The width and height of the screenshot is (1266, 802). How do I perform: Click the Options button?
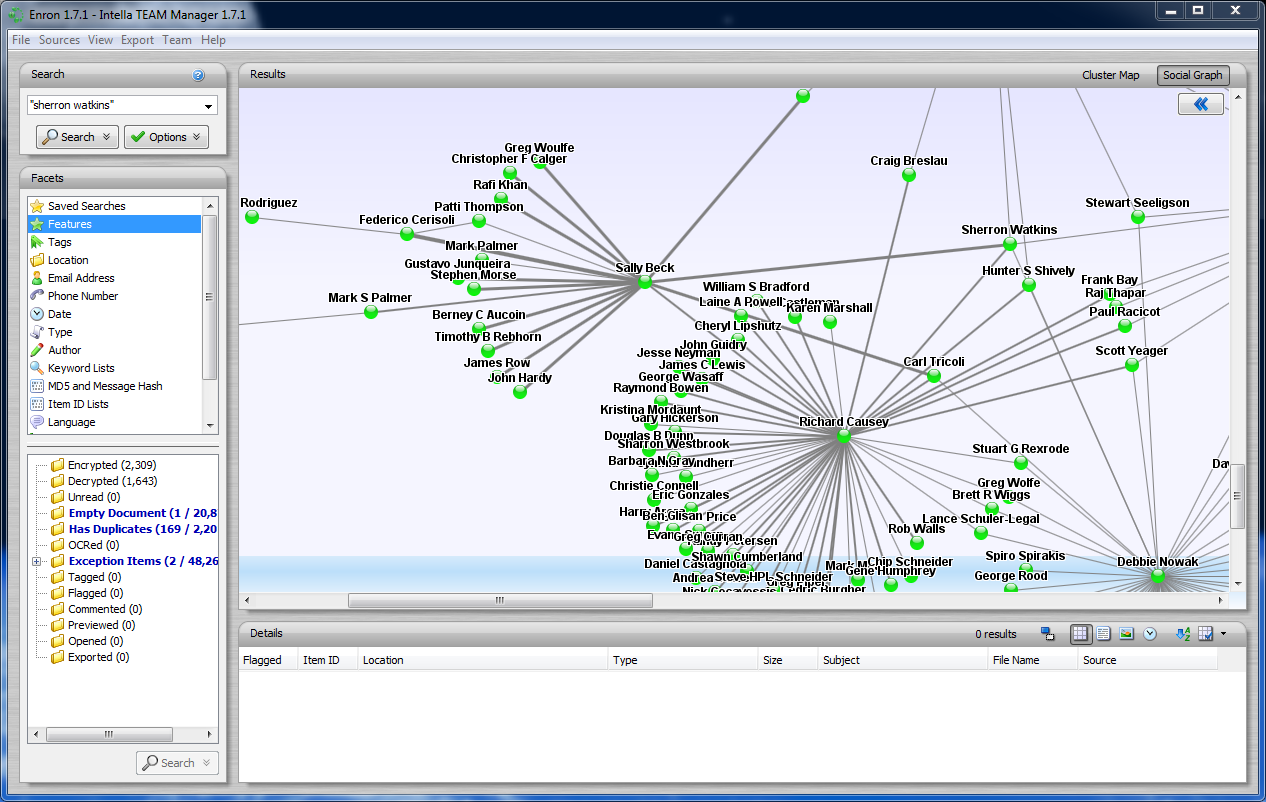166,137
